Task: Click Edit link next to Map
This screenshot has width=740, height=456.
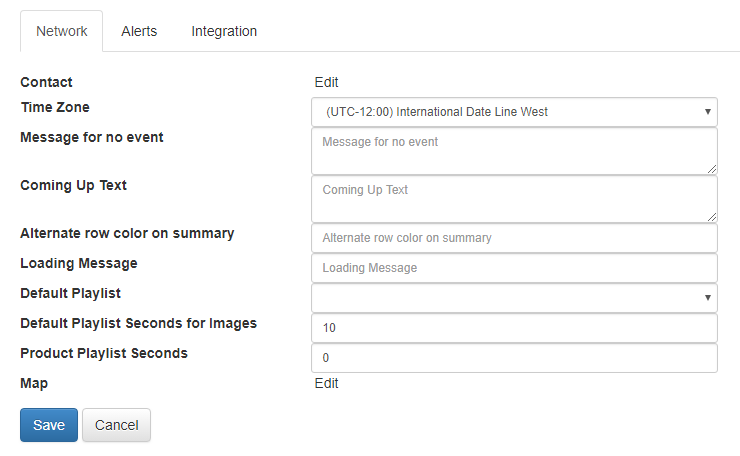Action: coord(326,383)
